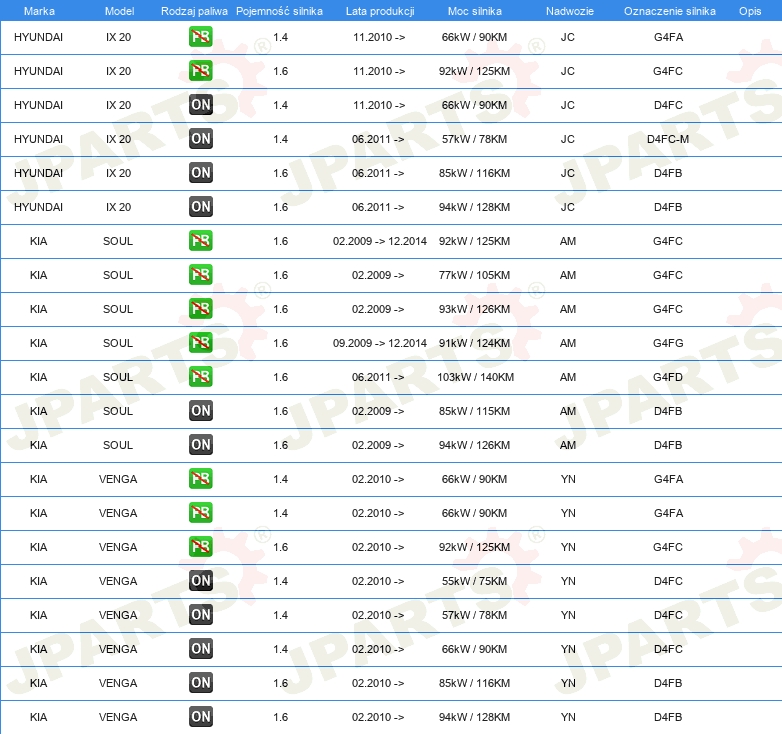Click AM body code in the G4FG row

(x=568, y=343)
